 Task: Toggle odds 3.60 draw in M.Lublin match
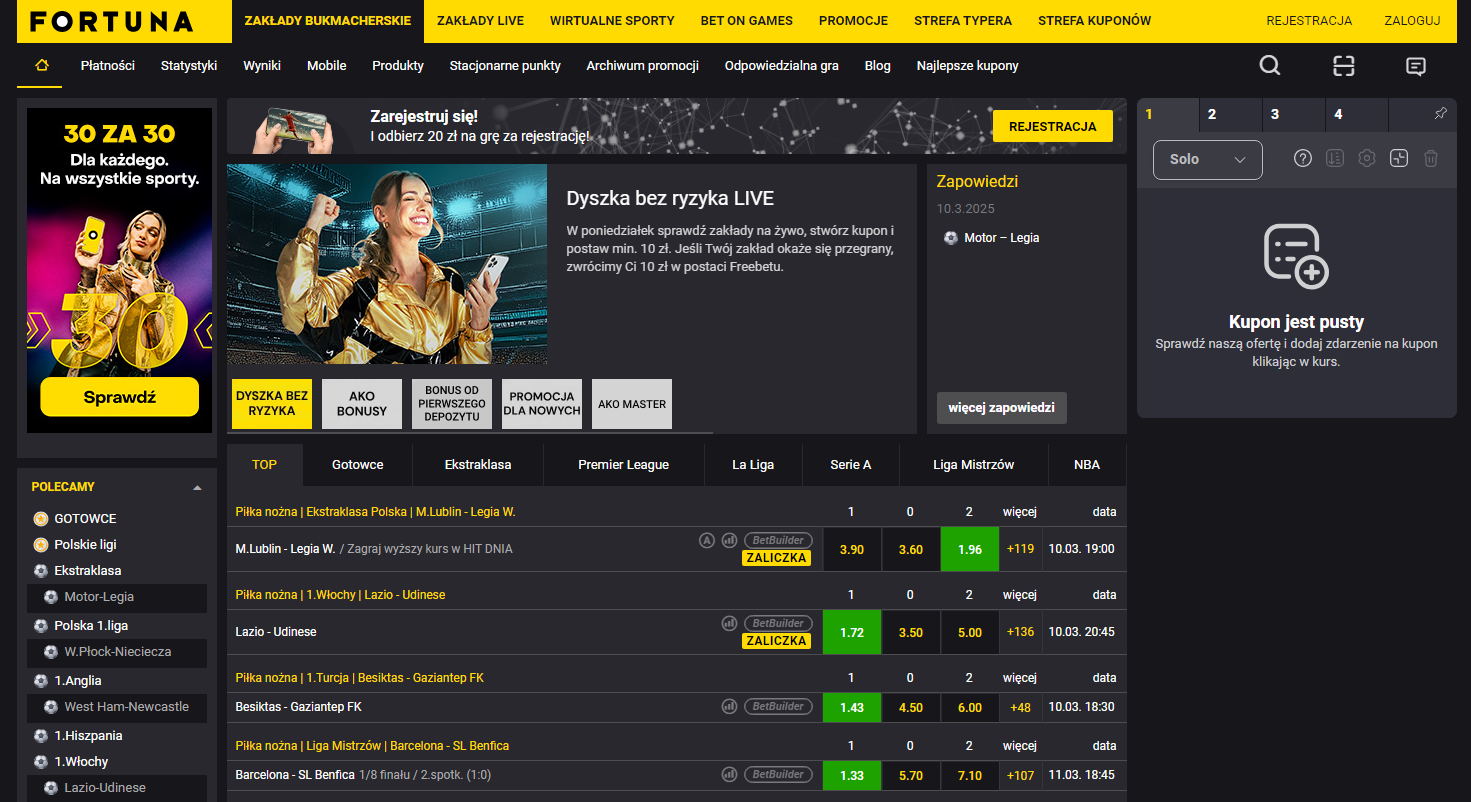pos(911,549)
